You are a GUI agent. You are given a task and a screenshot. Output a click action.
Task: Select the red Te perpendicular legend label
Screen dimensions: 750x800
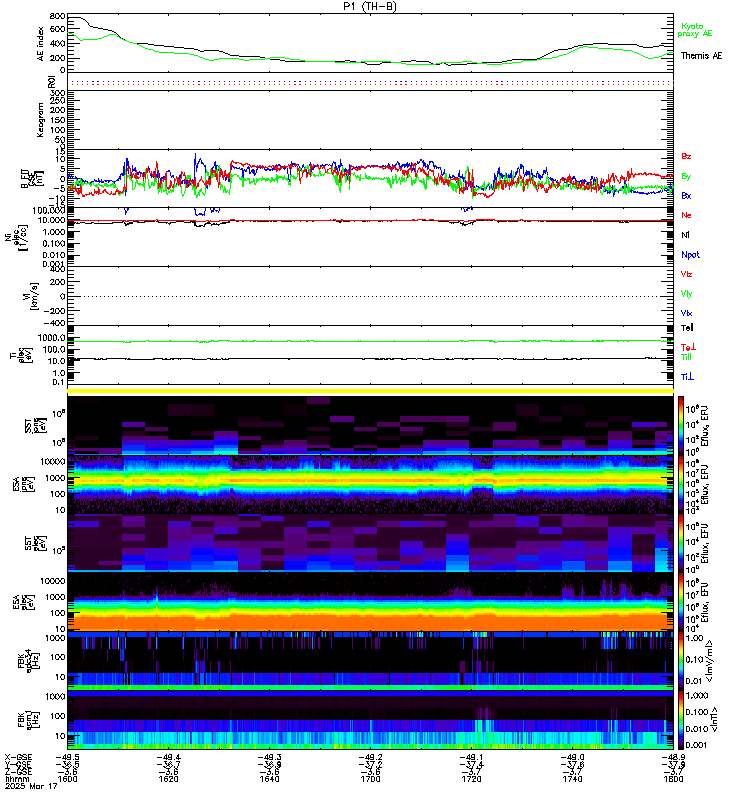688,347
